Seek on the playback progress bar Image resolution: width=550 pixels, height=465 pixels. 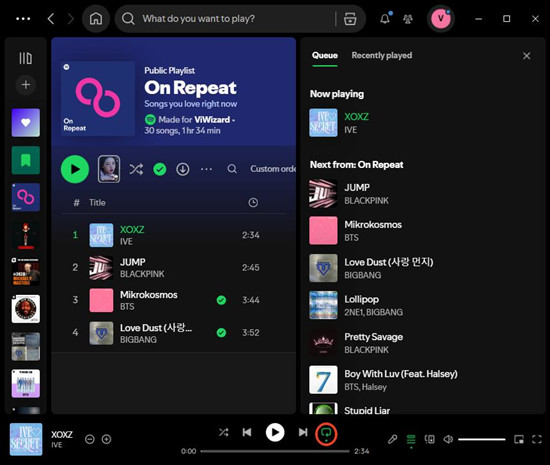275,451
